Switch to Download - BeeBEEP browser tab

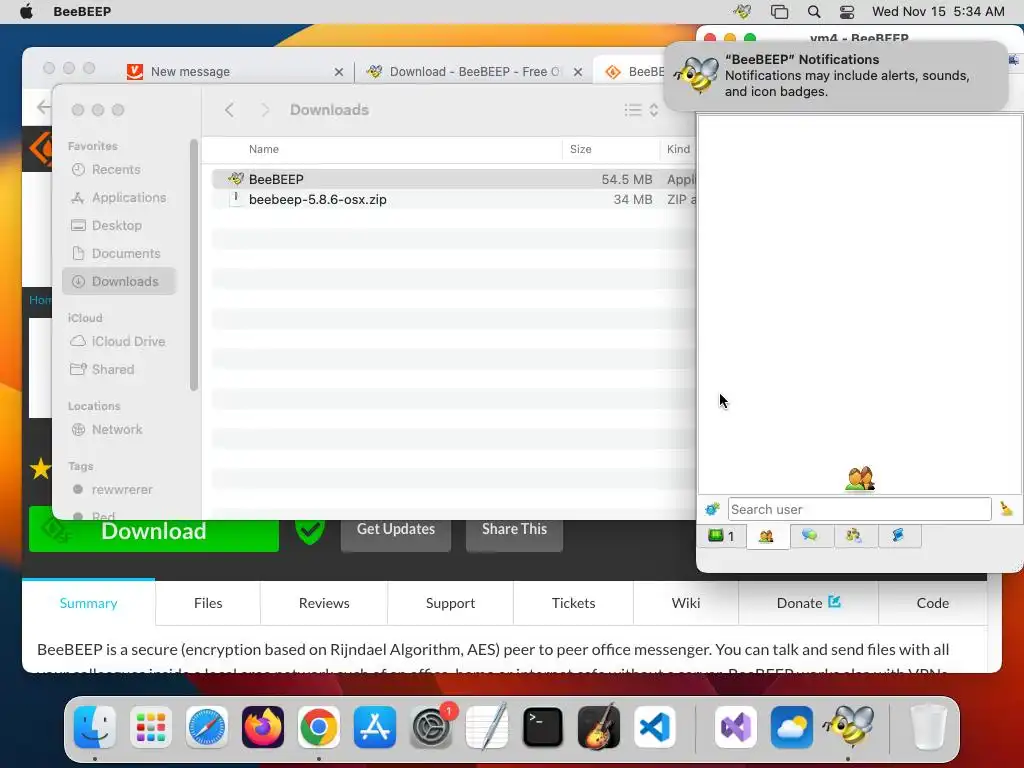(x=474, y=72)
